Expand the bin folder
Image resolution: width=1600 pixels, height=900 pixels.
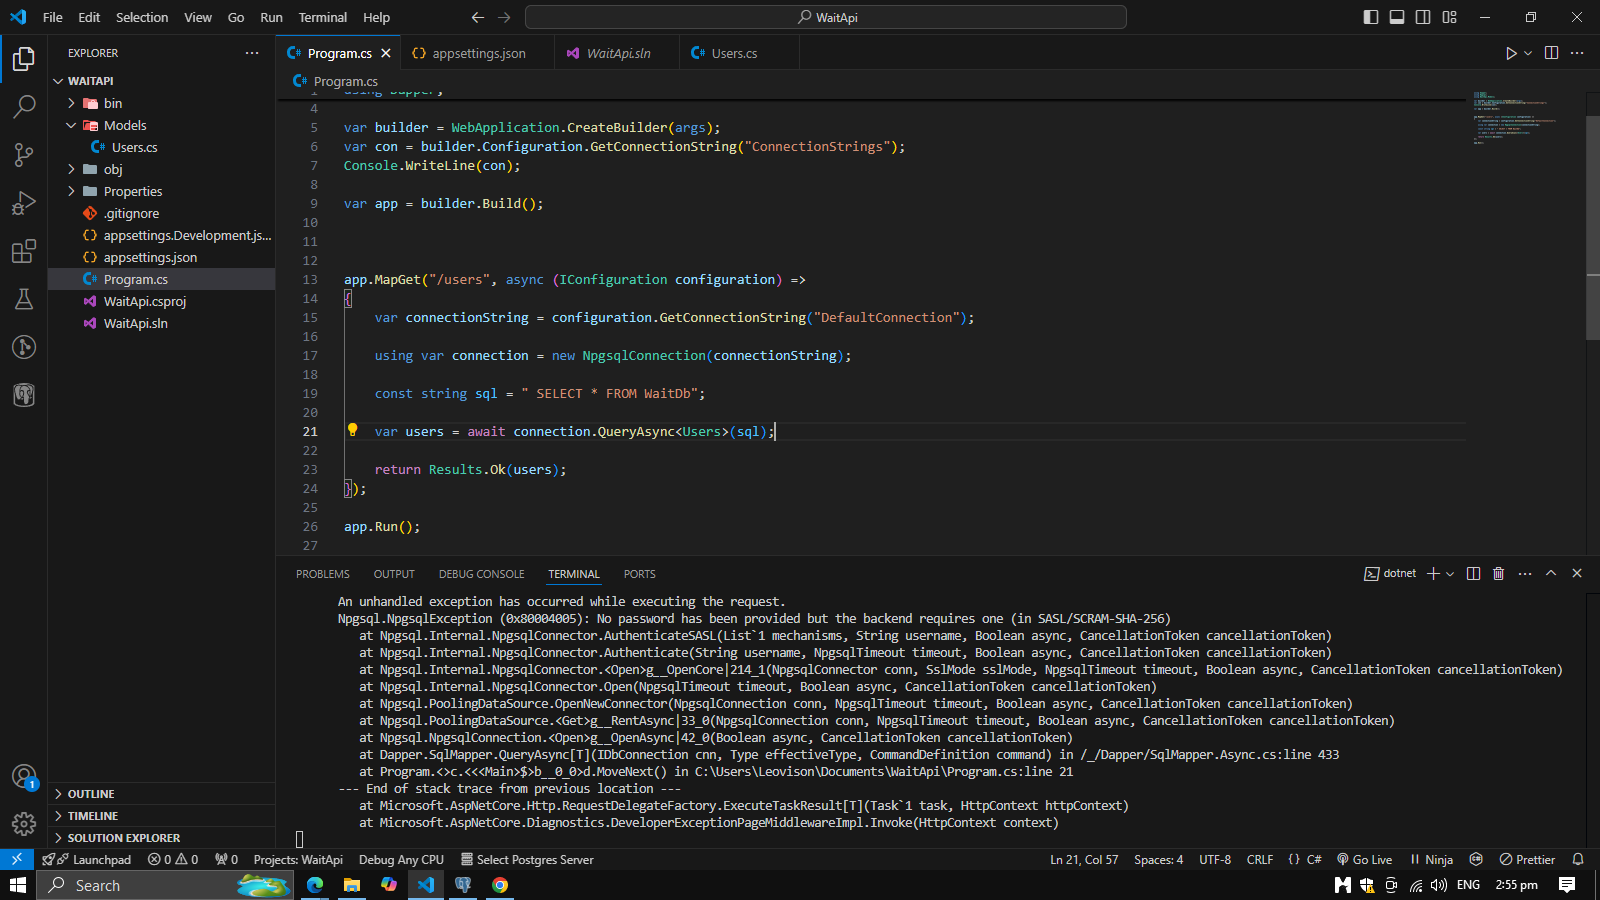112,103
